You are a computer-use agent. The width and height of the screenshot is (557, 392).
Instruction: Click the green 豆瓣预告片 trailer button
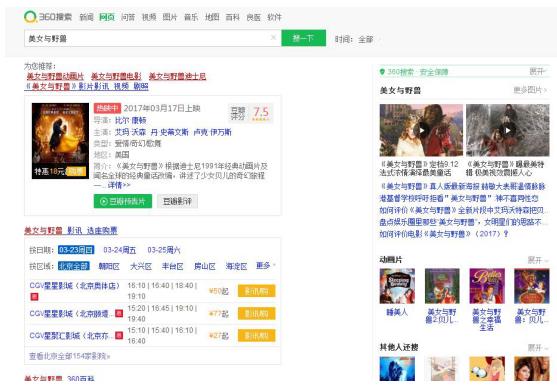pyautogui.click(x=123, y=201)
